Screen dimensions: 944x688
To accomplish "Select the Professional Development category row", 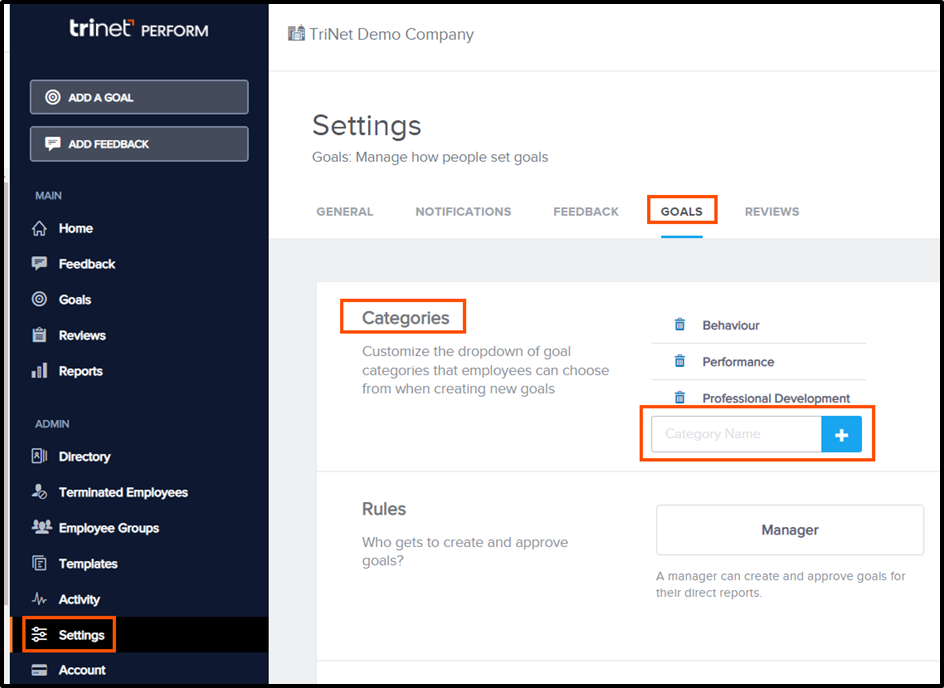I will (759, 398).
